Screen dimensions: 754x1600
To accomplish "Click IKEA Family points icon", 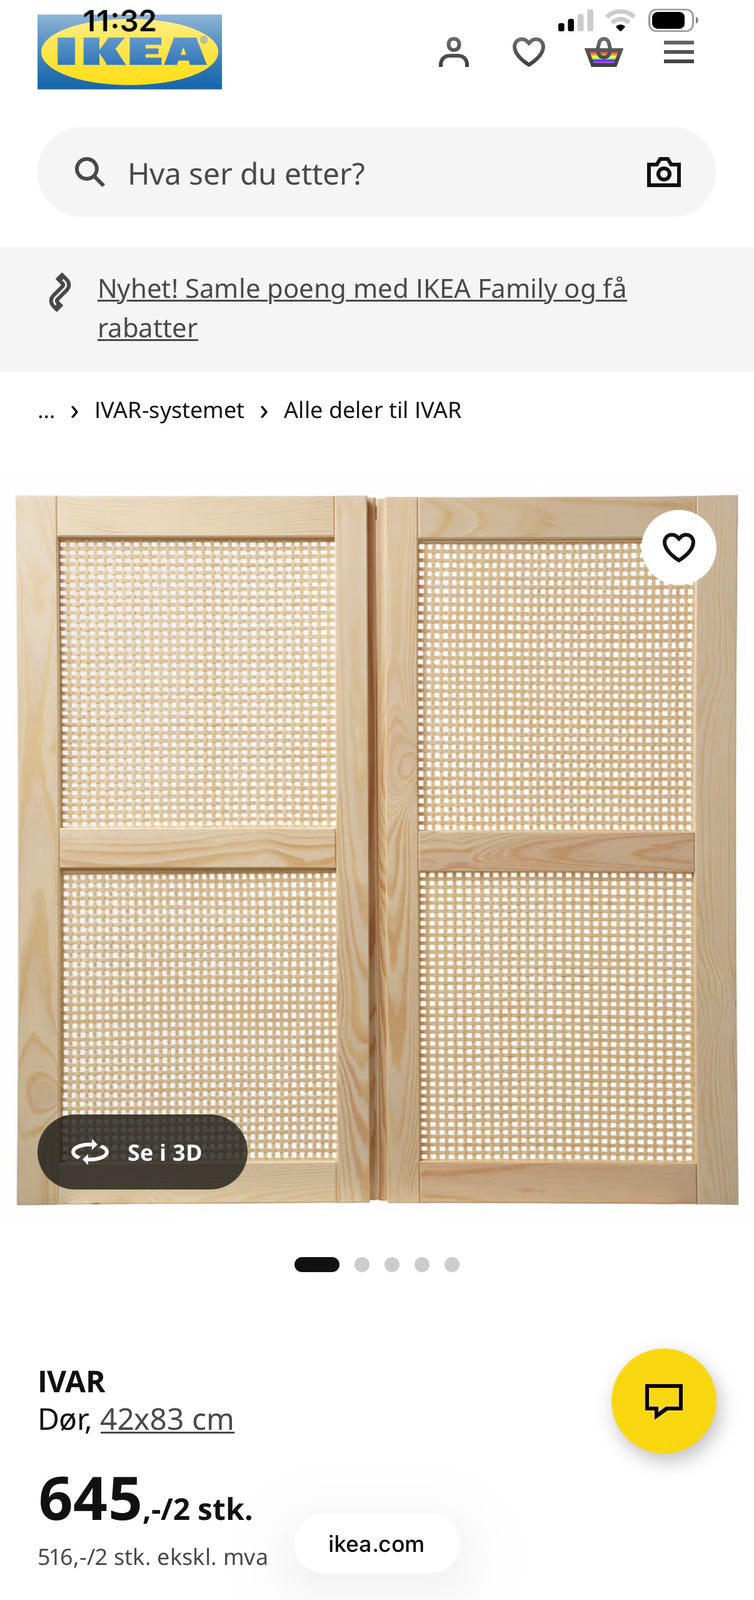I will coord(60,292).
